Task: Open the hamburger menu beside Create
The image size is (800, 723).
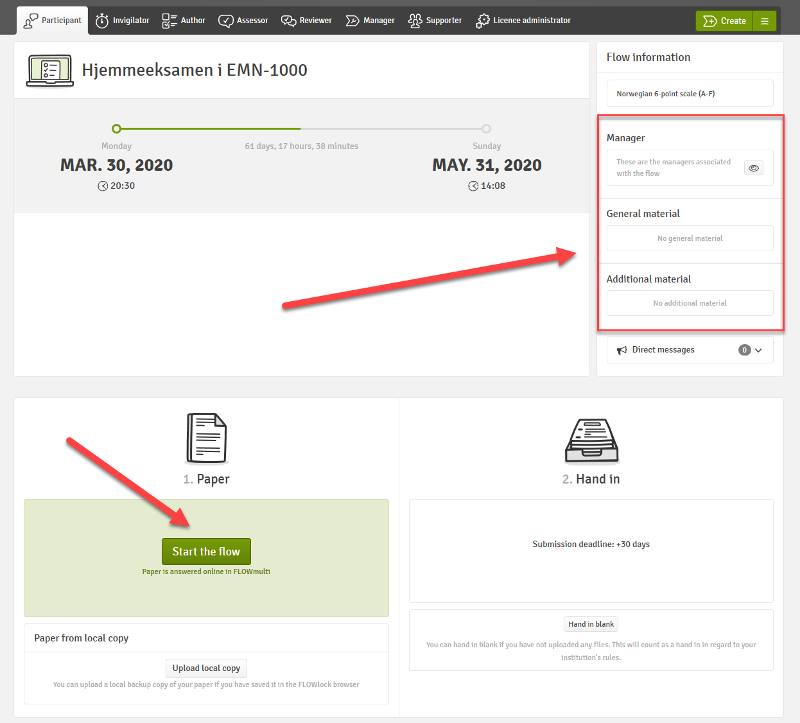Action: (x=765, y=20)
